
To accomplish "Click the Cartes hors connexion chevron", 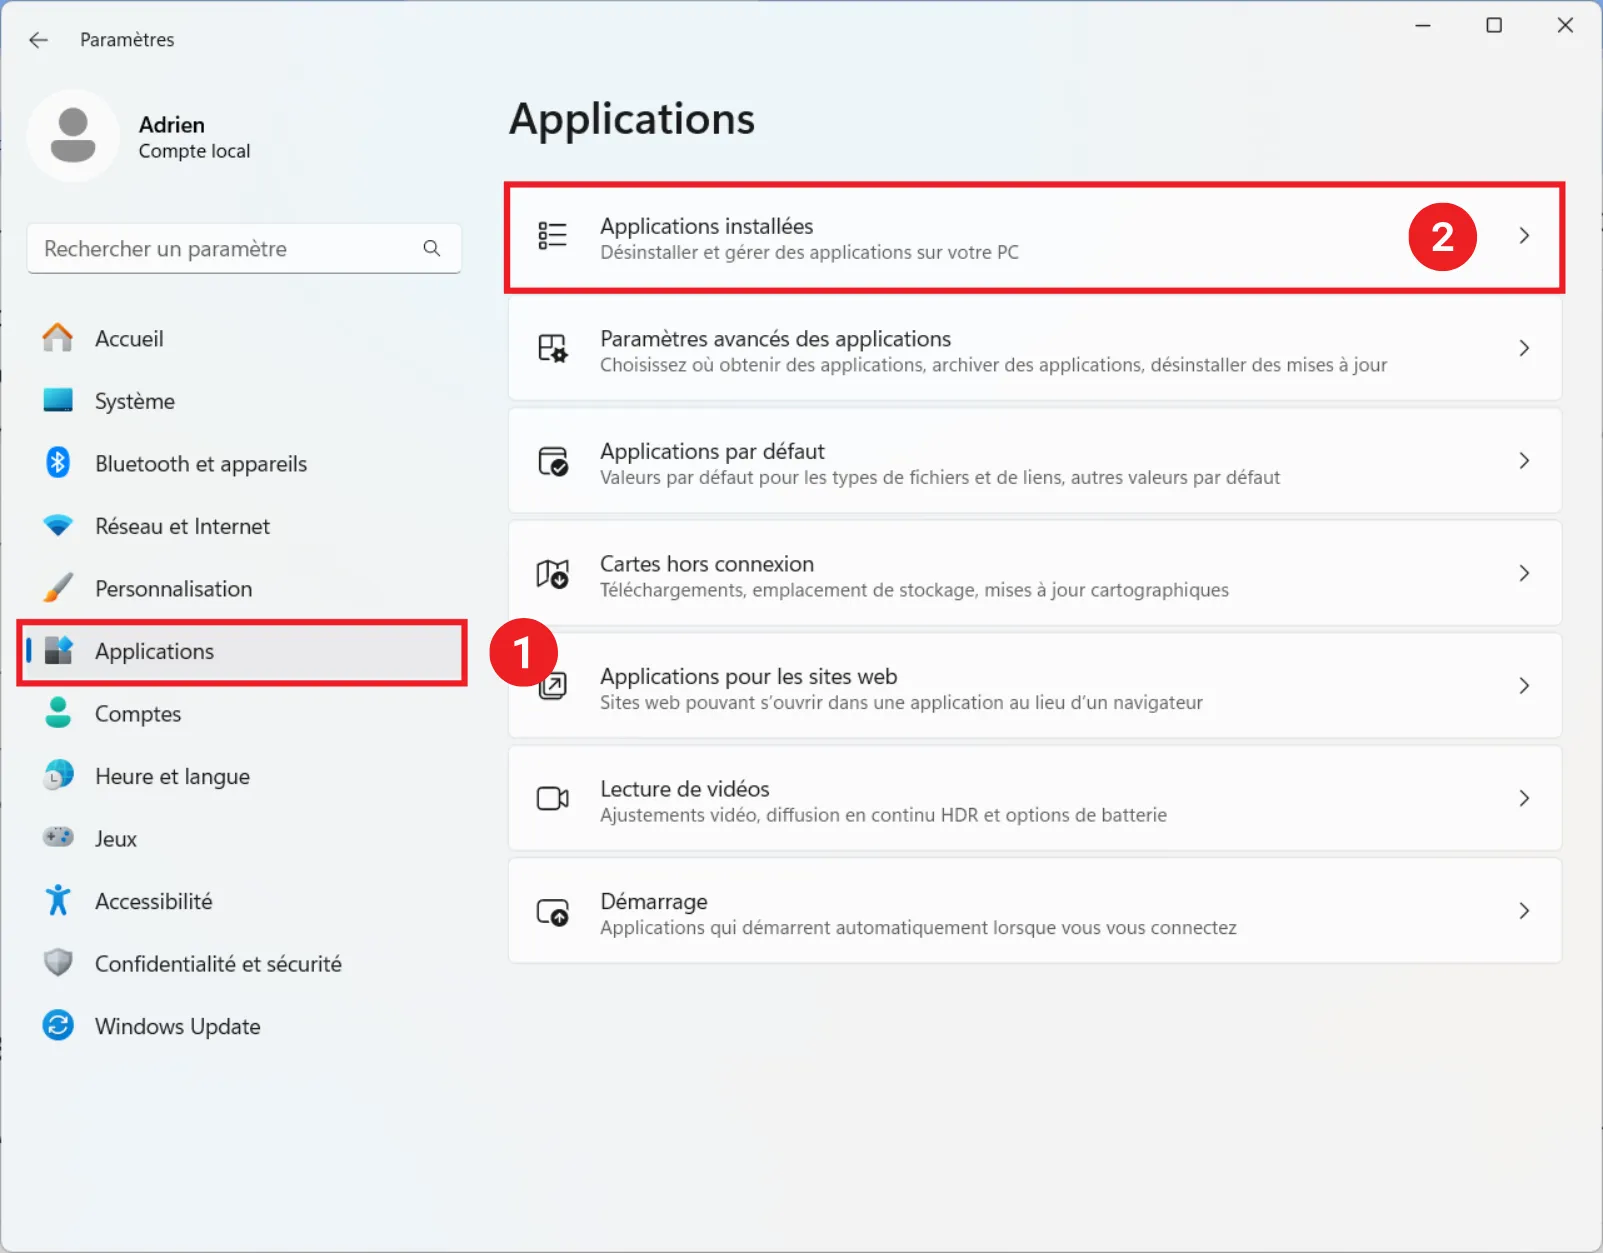I will (x=1524, y=573).
